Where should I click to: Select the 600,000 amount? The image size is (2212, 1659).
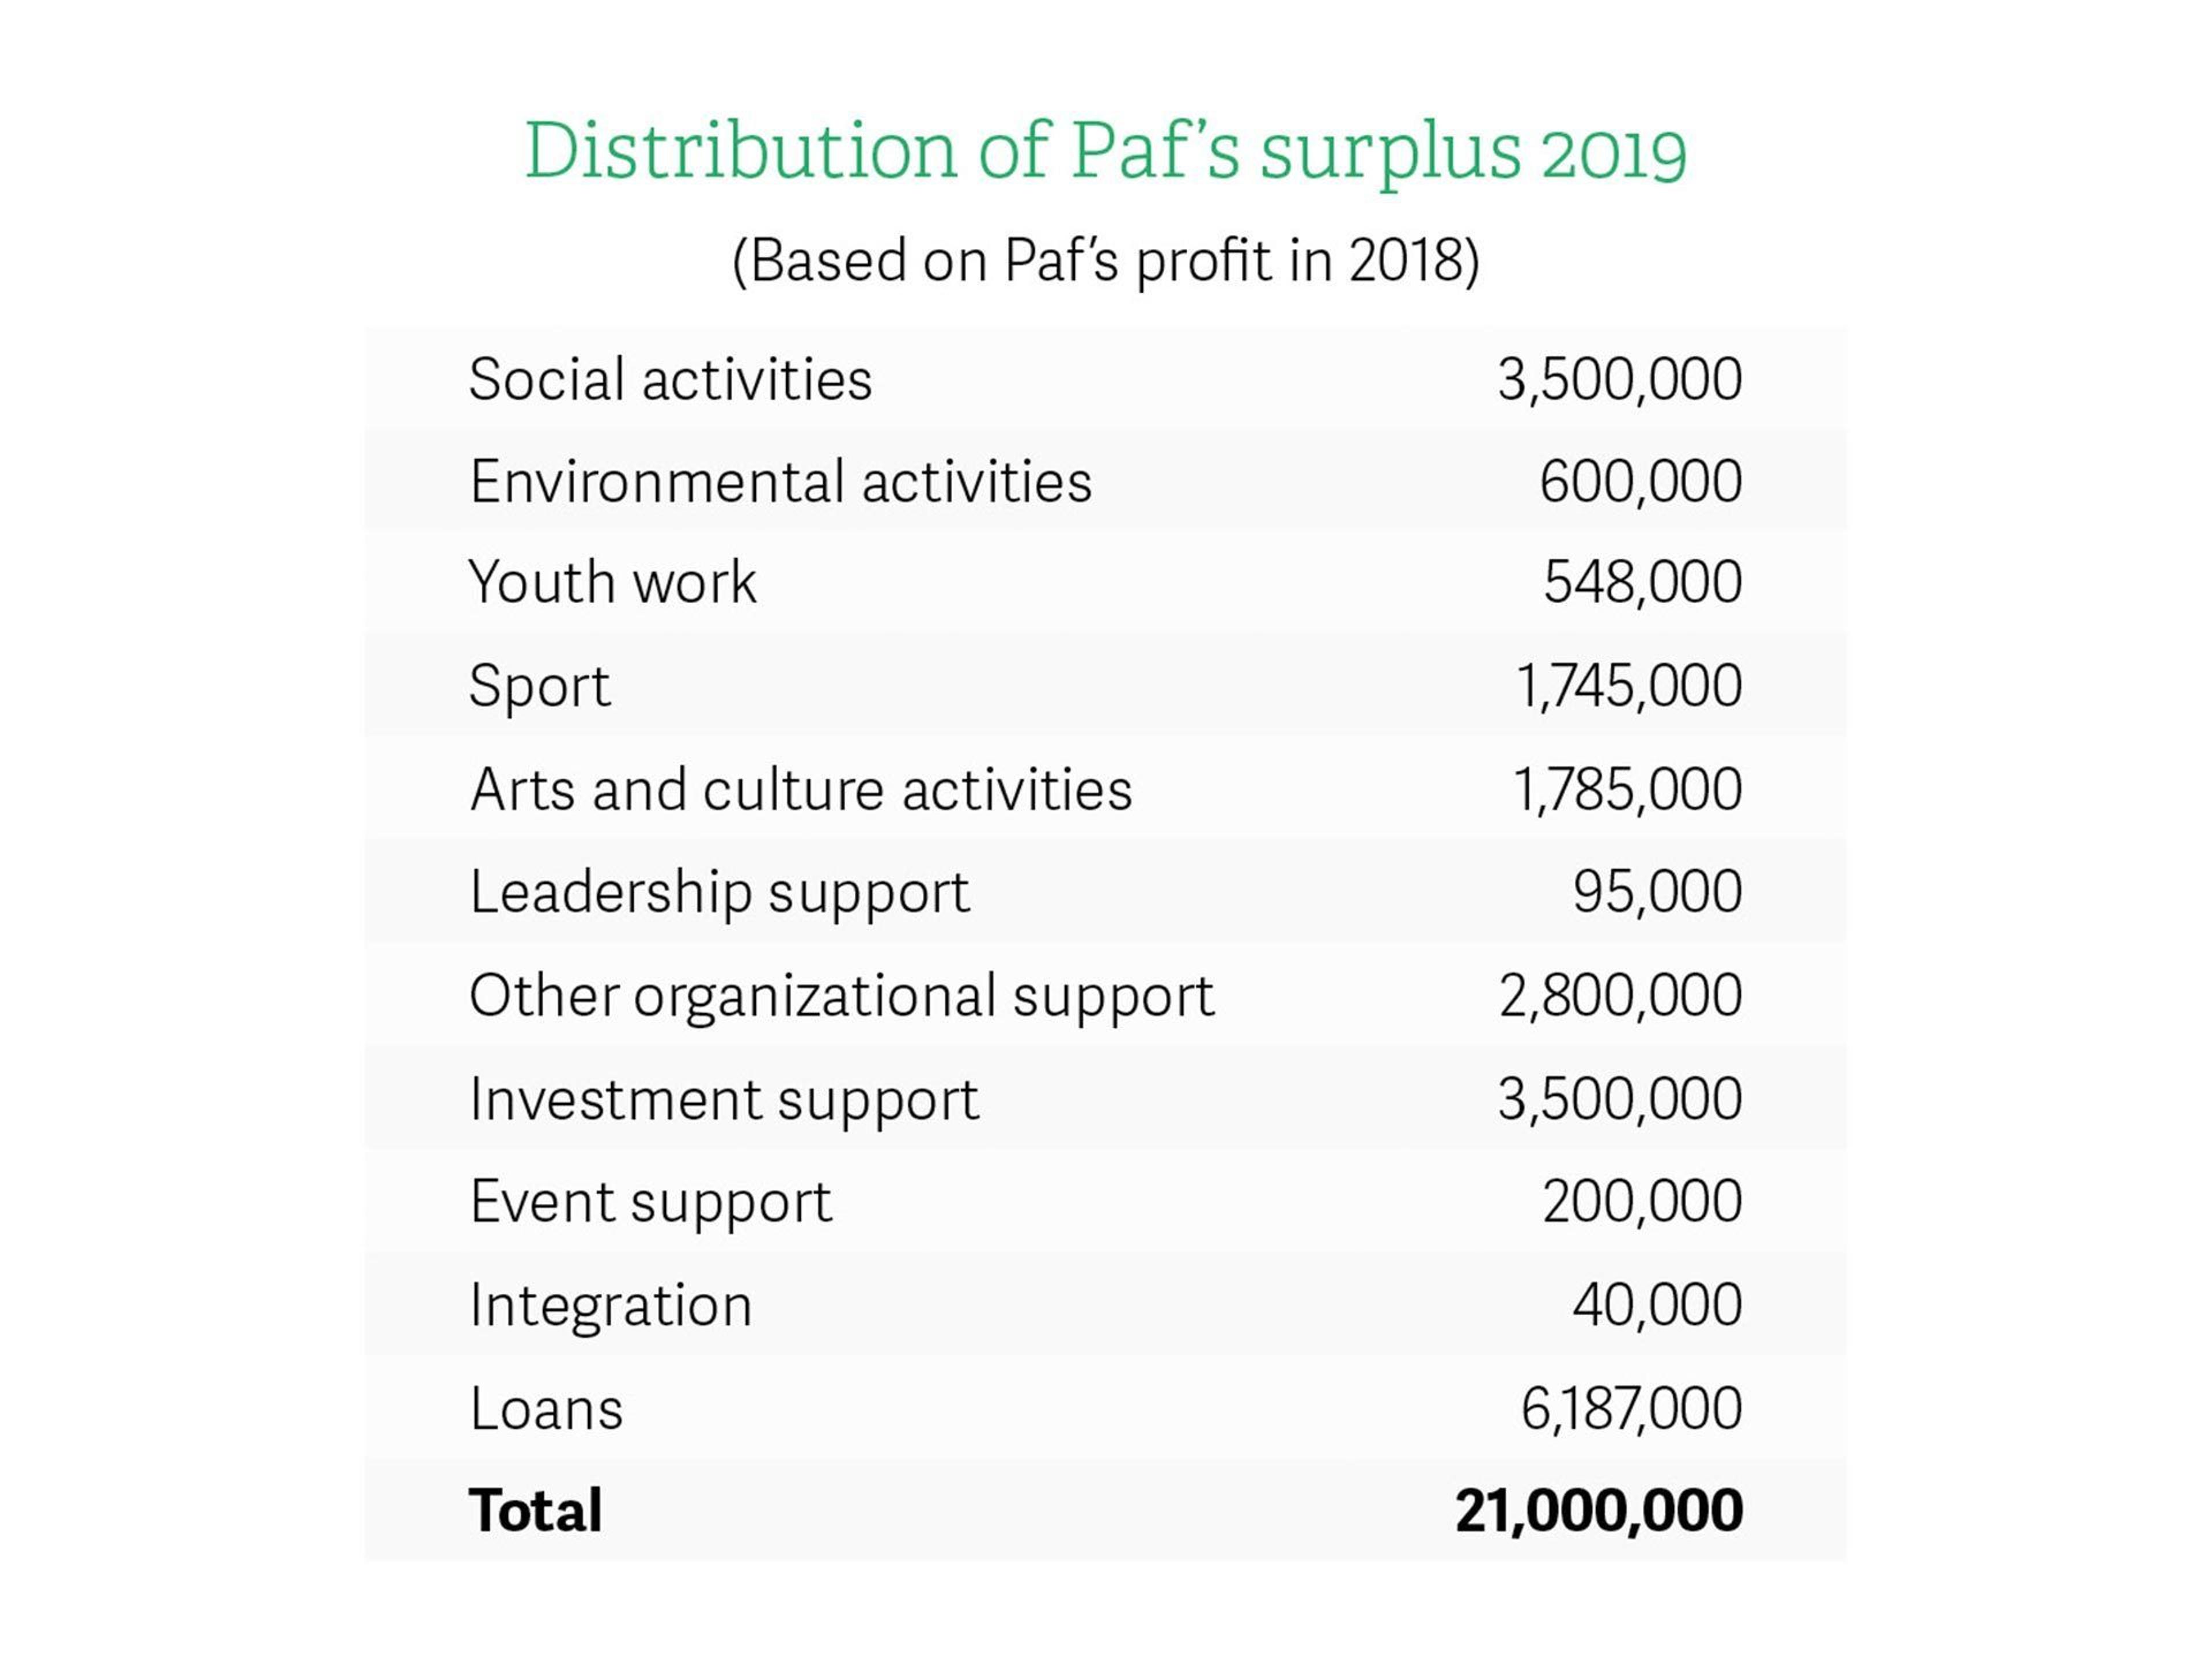click(x=1640, y=482)
